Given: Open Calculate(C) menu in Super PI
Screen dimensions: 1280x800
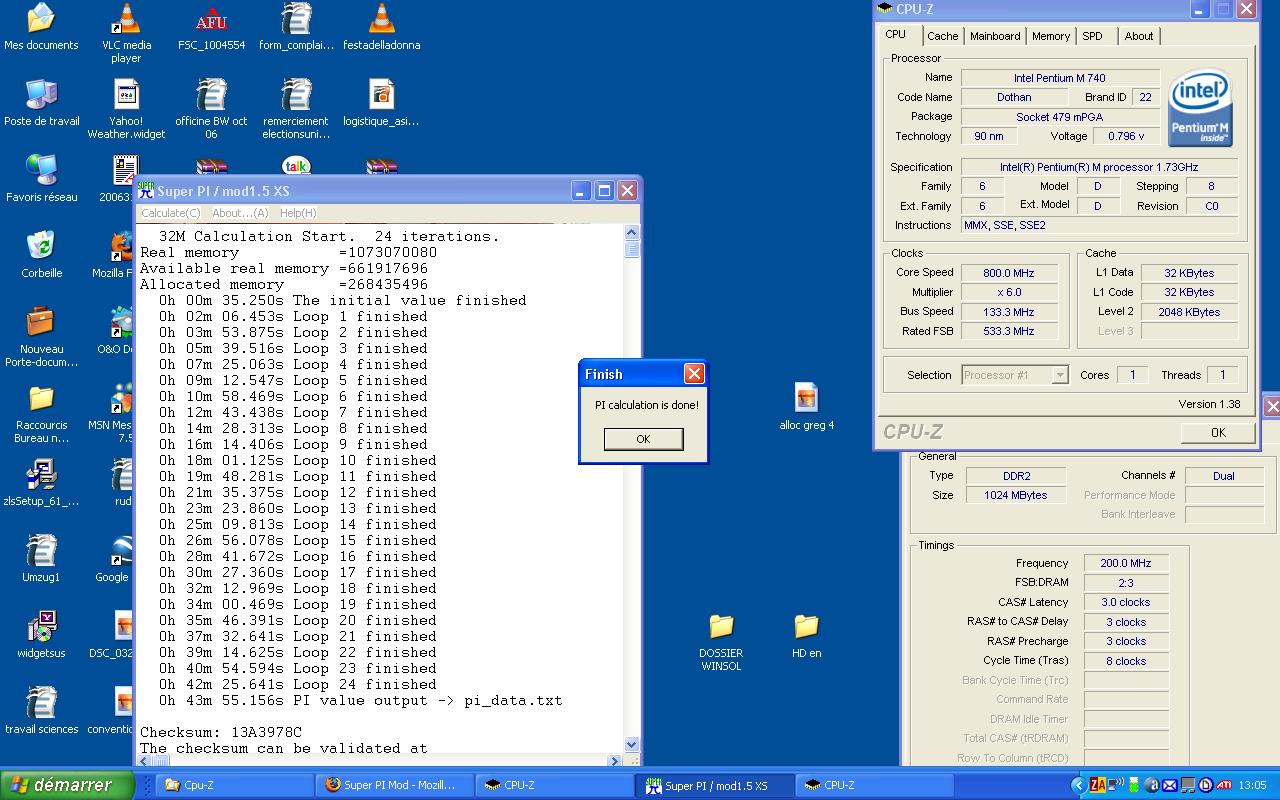Looking at the screenshot, I should tap(170, 213).
